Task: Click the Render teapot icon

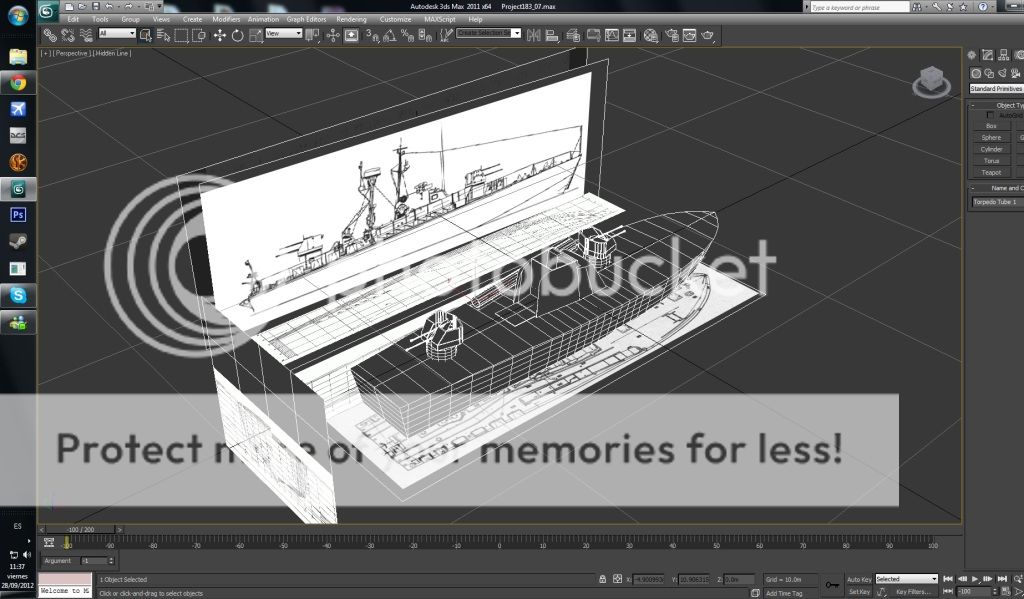Action: [x=709, y=35]
